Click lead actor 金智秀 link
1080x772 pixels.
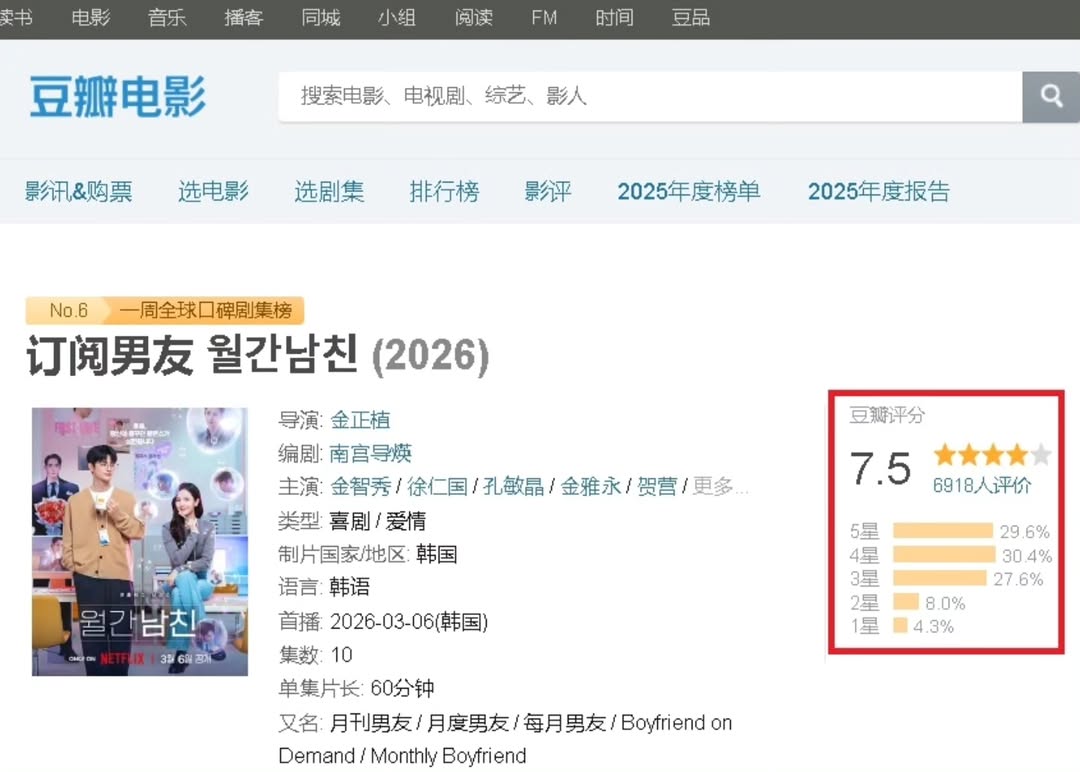coord(360,486)
